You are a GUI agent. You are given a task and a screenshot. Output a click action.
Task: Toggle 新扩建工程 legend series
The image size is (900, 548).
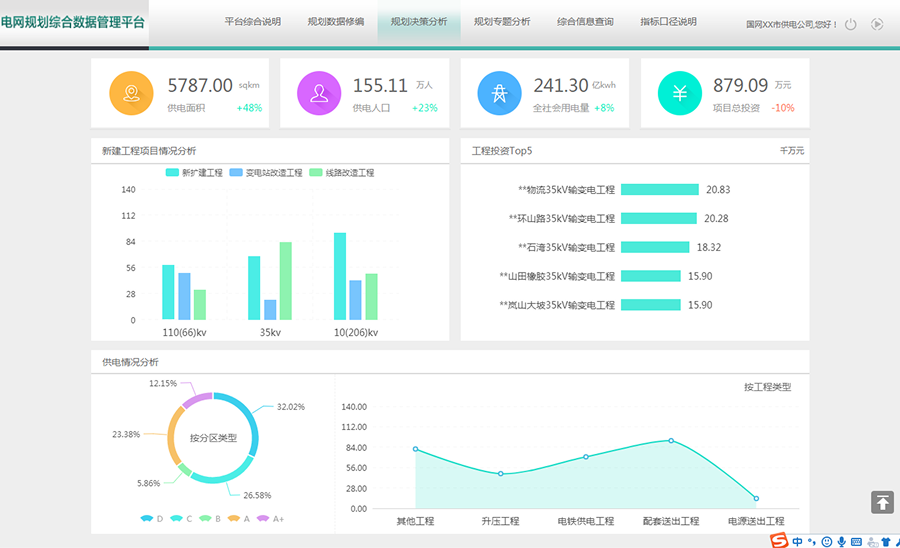tap(194, 173)
